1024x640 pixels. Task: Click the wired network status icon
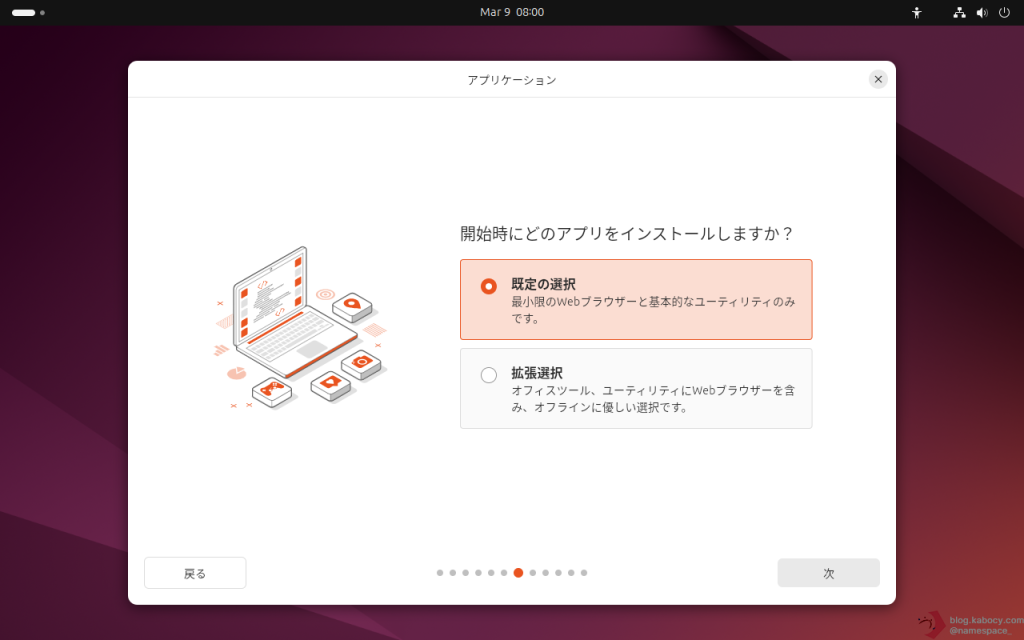click(959, 13)
